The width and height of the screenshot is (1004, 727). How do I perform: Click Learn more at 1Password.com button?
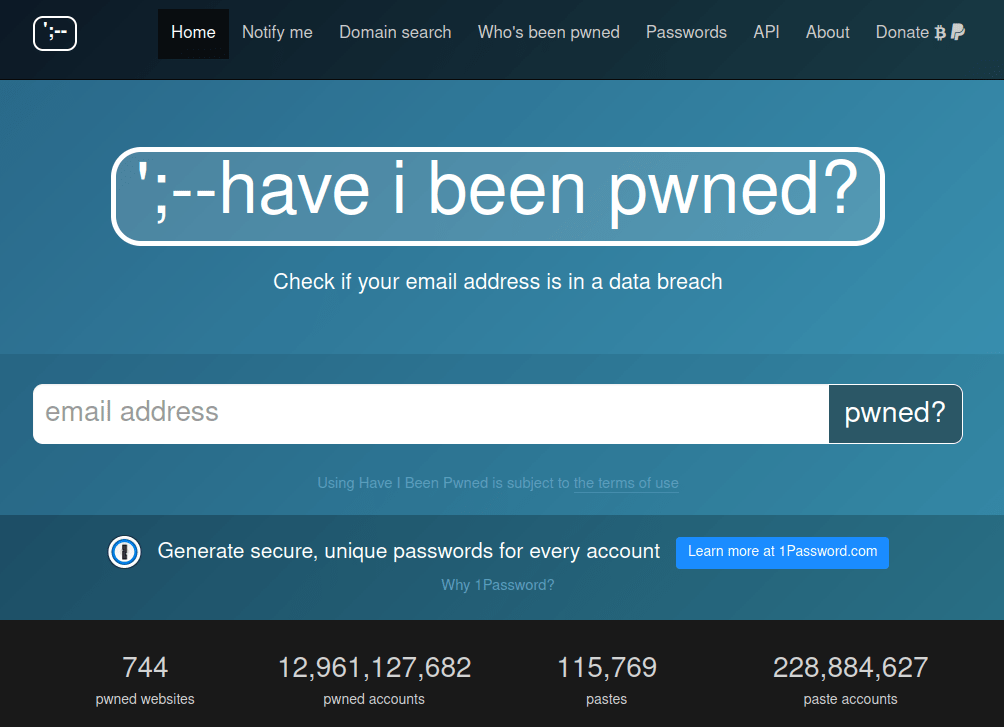pos(782,552)
